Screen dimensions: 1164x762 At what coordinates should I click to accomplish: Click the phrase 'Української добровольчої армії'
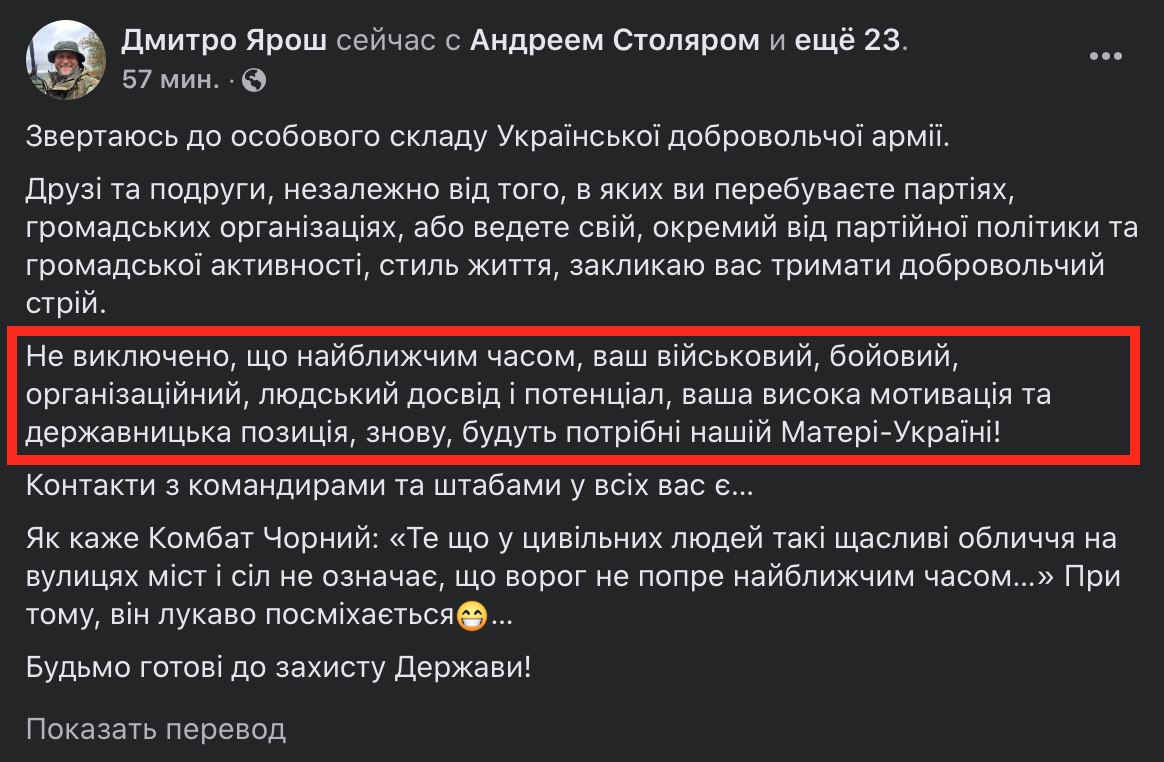click(x=720, y=137)
